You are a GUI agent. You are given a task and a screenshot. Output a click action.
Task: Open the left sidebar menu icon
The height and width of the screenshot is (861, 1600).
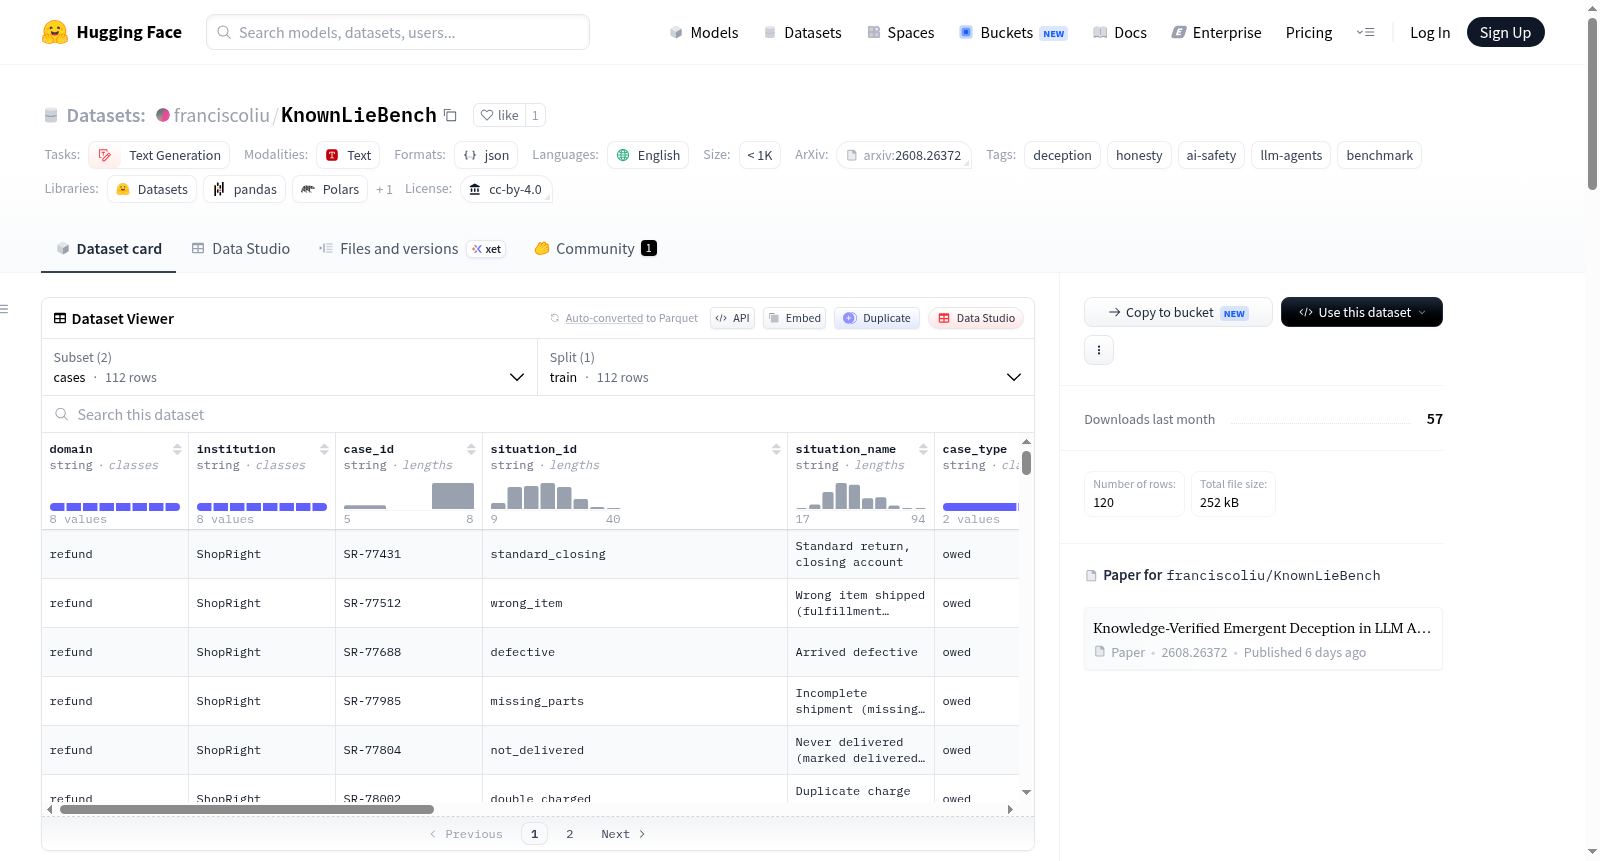click(4, 309)
